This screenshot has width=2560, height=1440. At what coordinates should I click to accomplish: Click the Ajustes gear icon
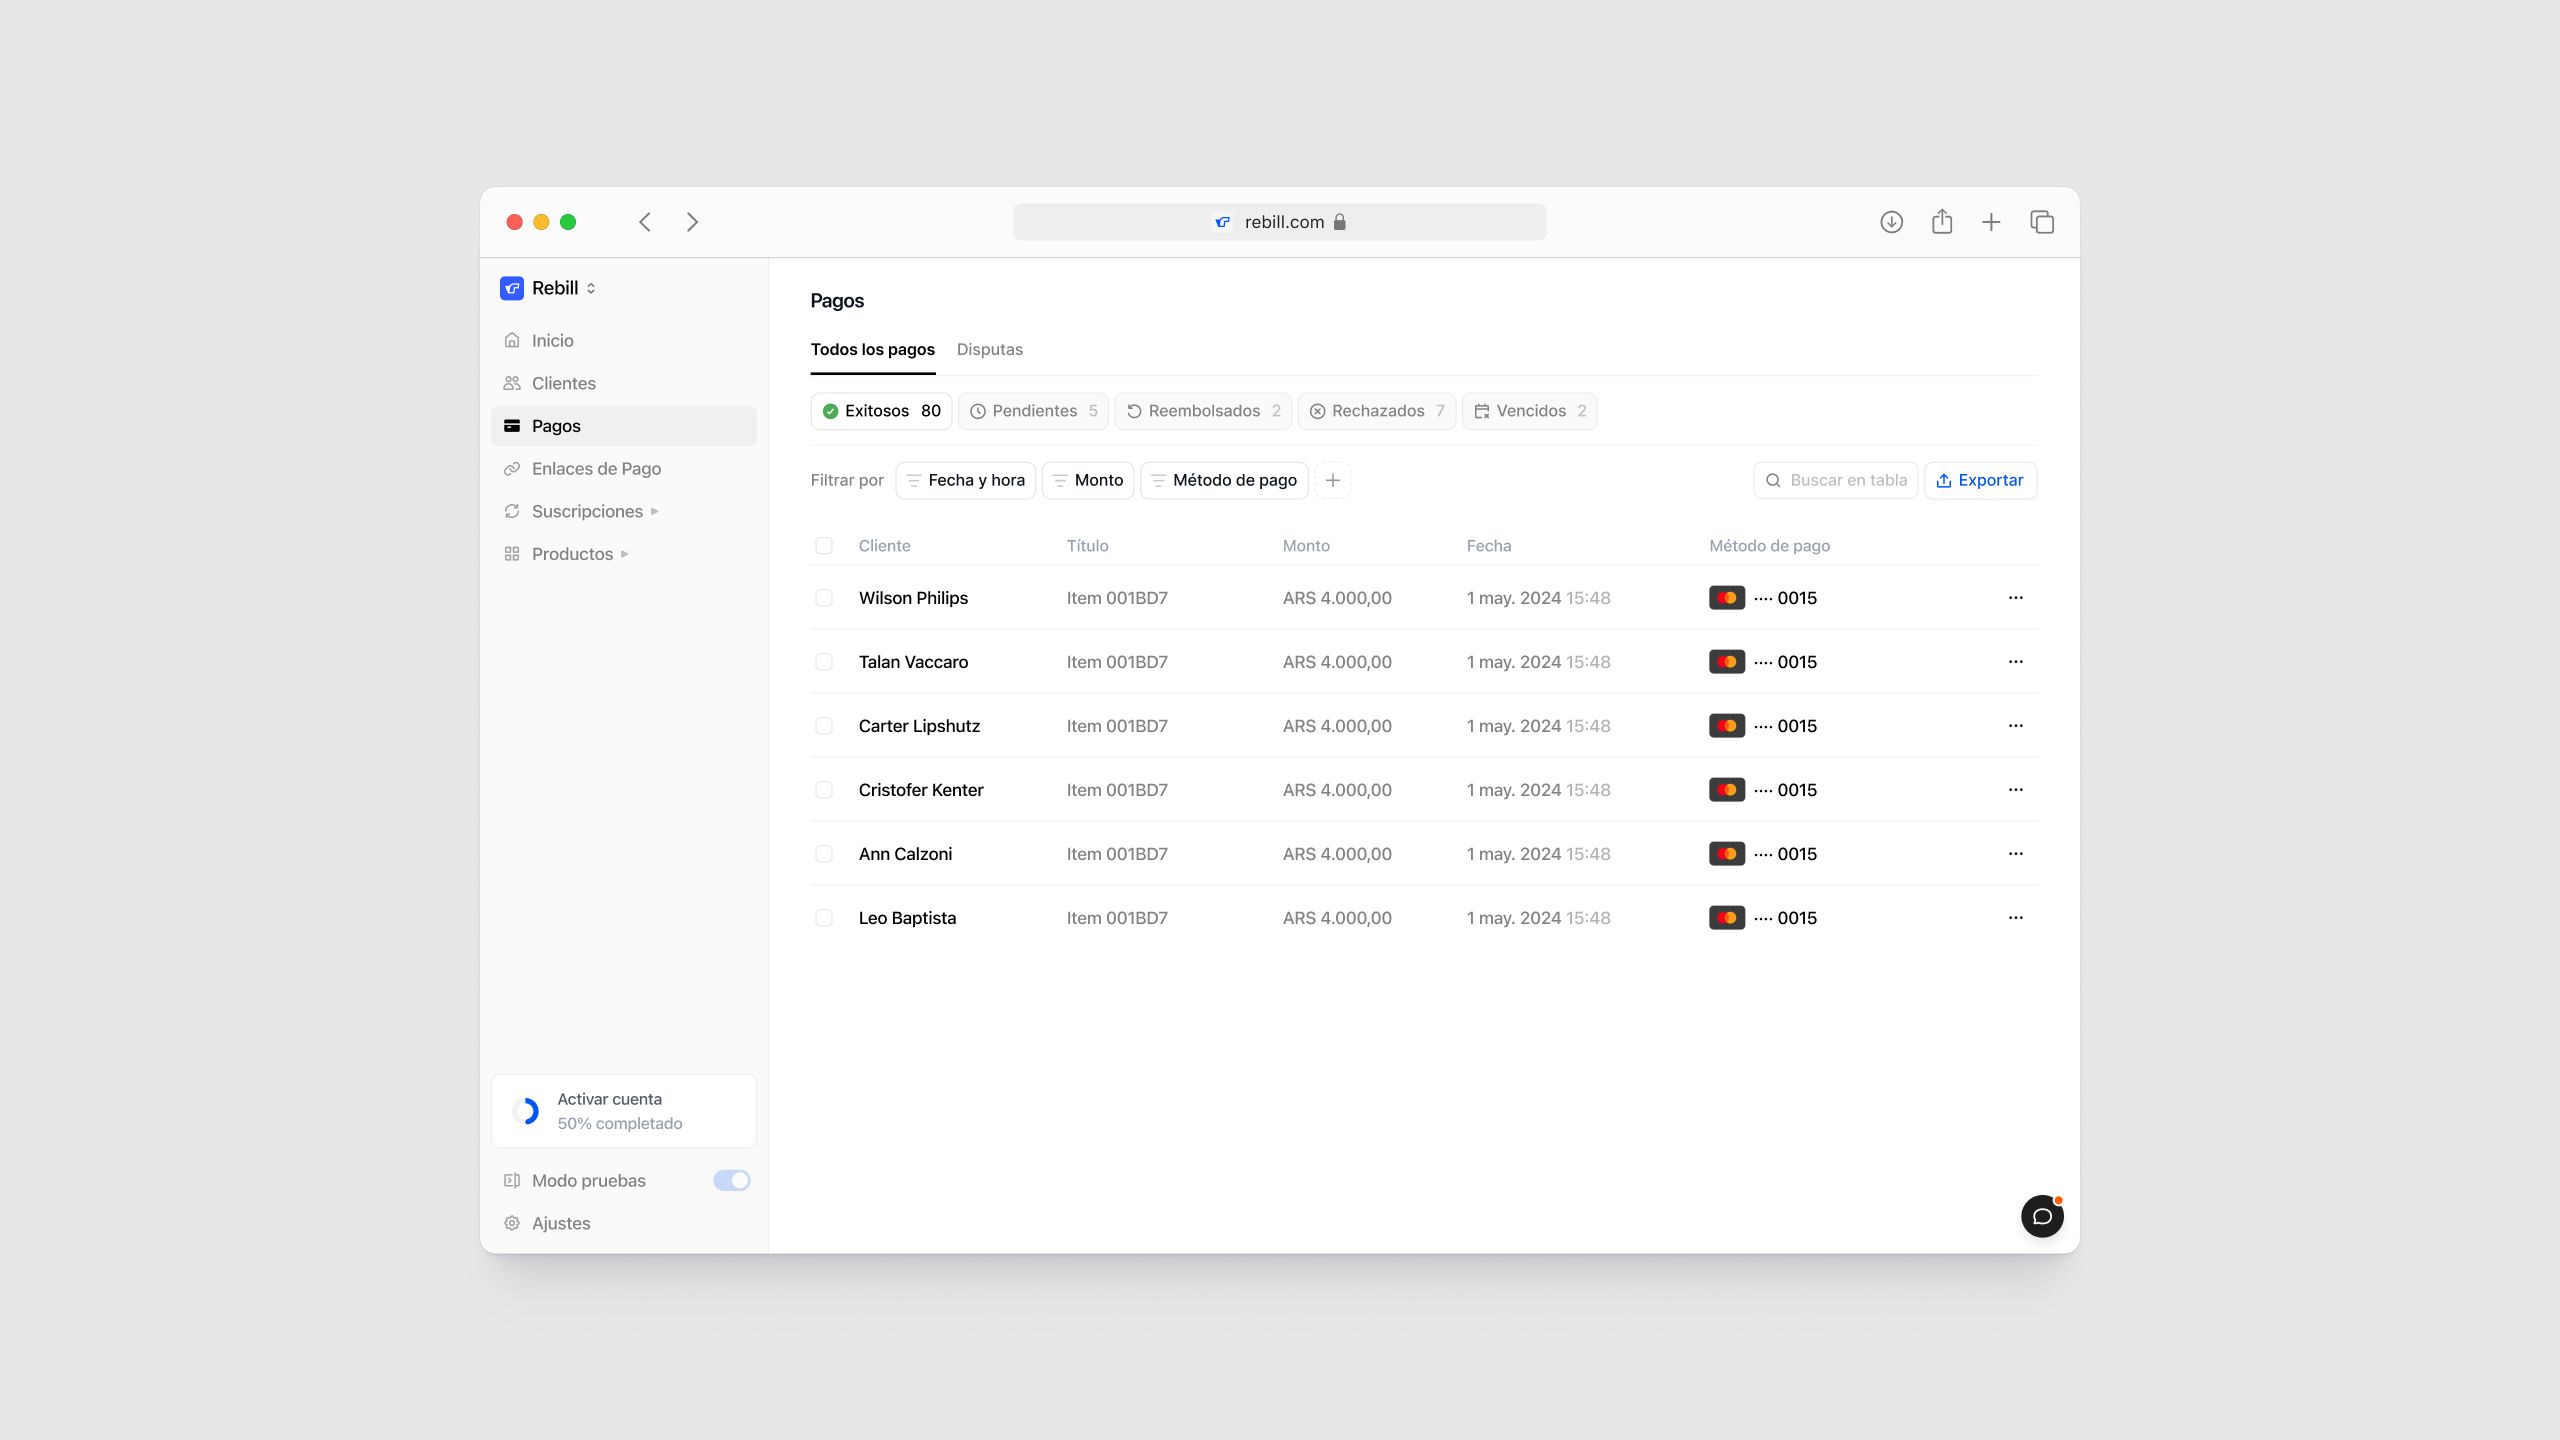pos(512,1223)
